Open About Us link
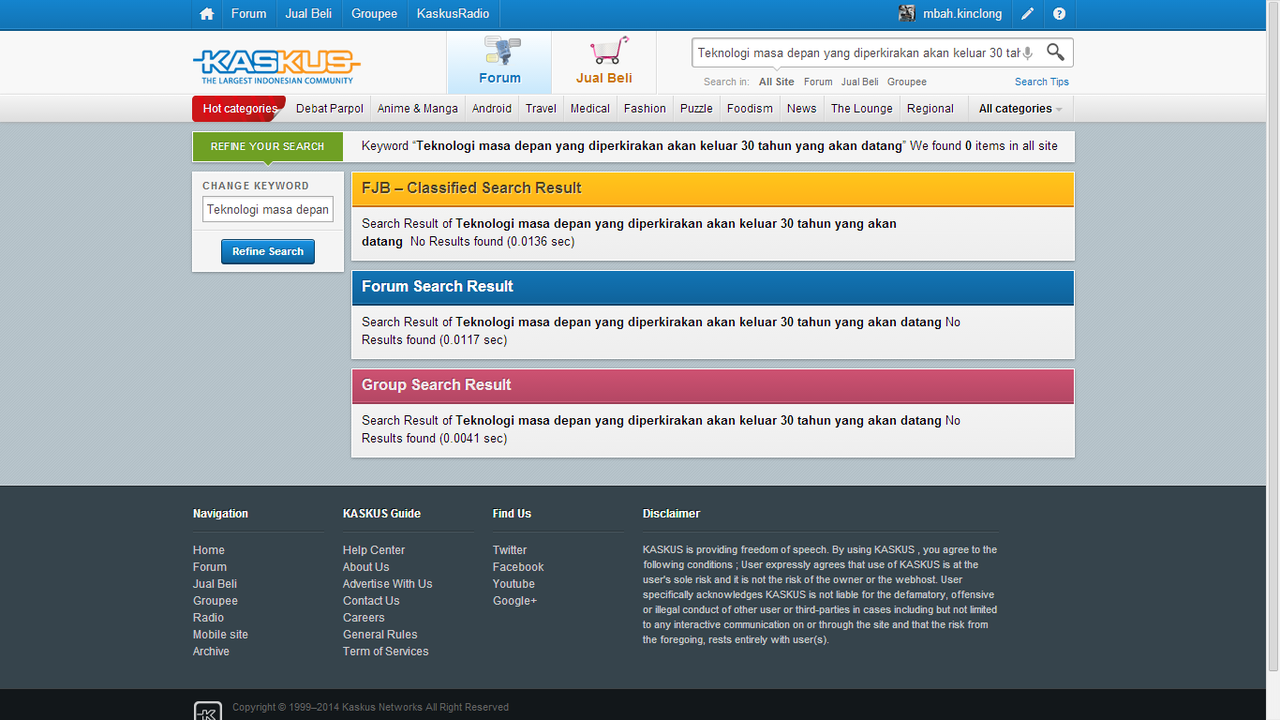The image size is (1280, 720). (366, 567)
